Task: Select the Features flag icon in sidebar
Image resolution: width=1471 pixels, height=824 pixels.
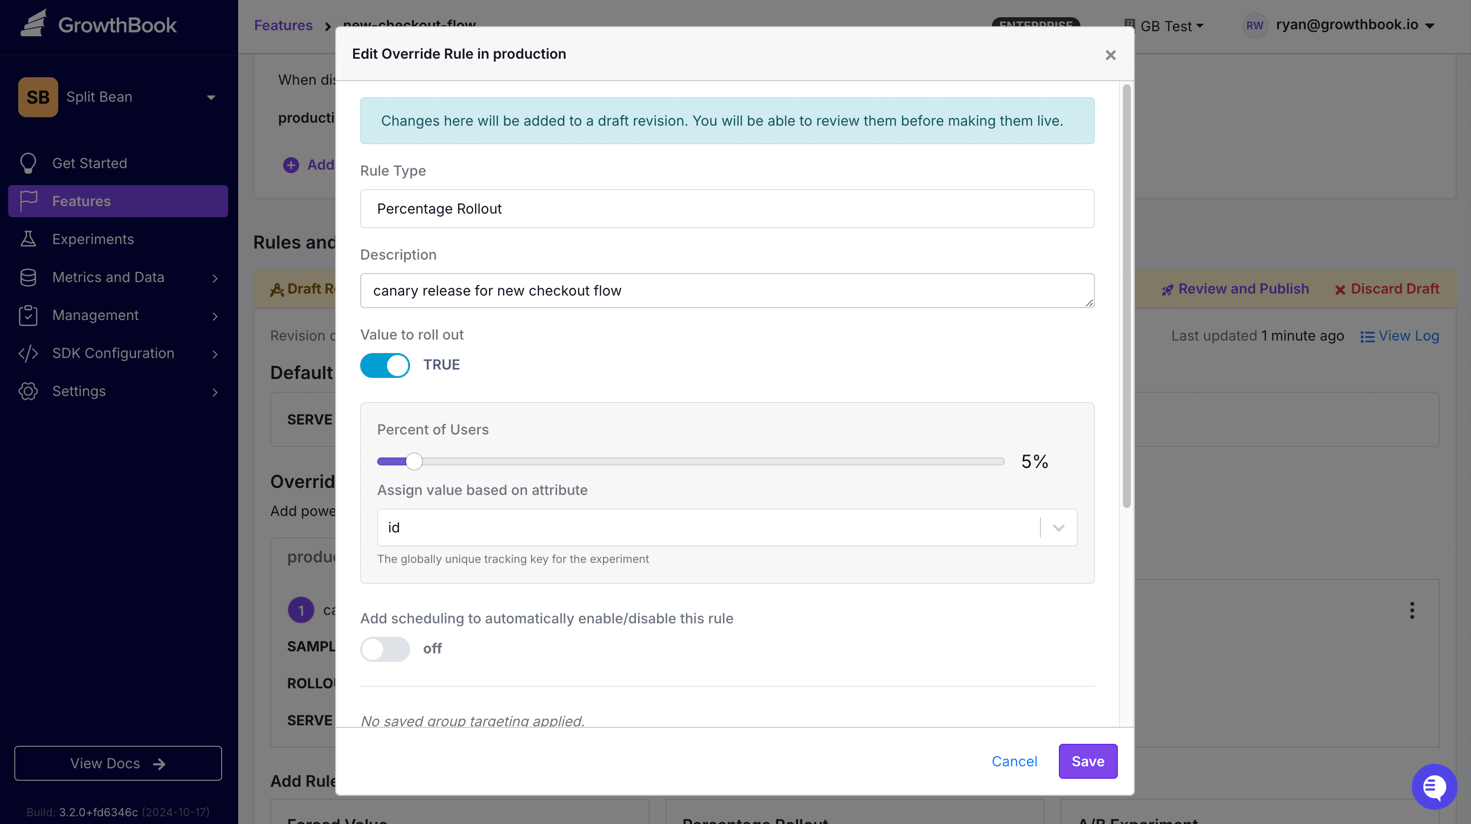Action: 28,200
